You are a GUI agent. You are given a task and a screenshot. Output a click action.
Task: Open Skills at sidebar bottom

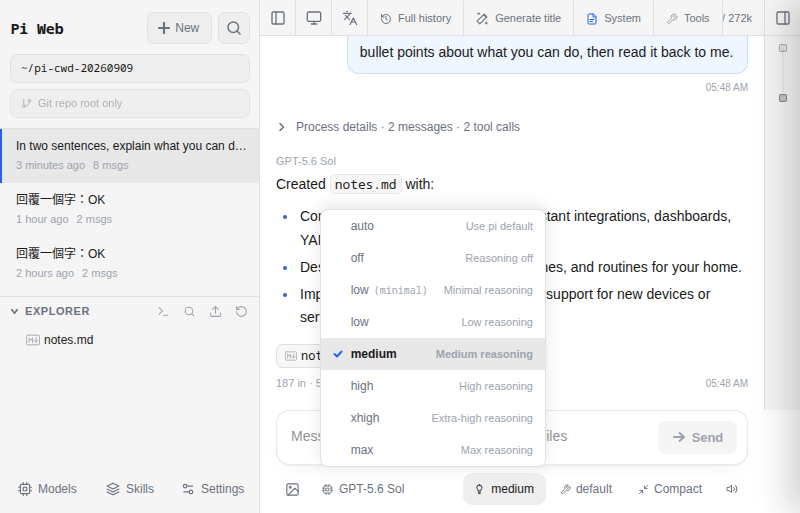tap(130, 489)
